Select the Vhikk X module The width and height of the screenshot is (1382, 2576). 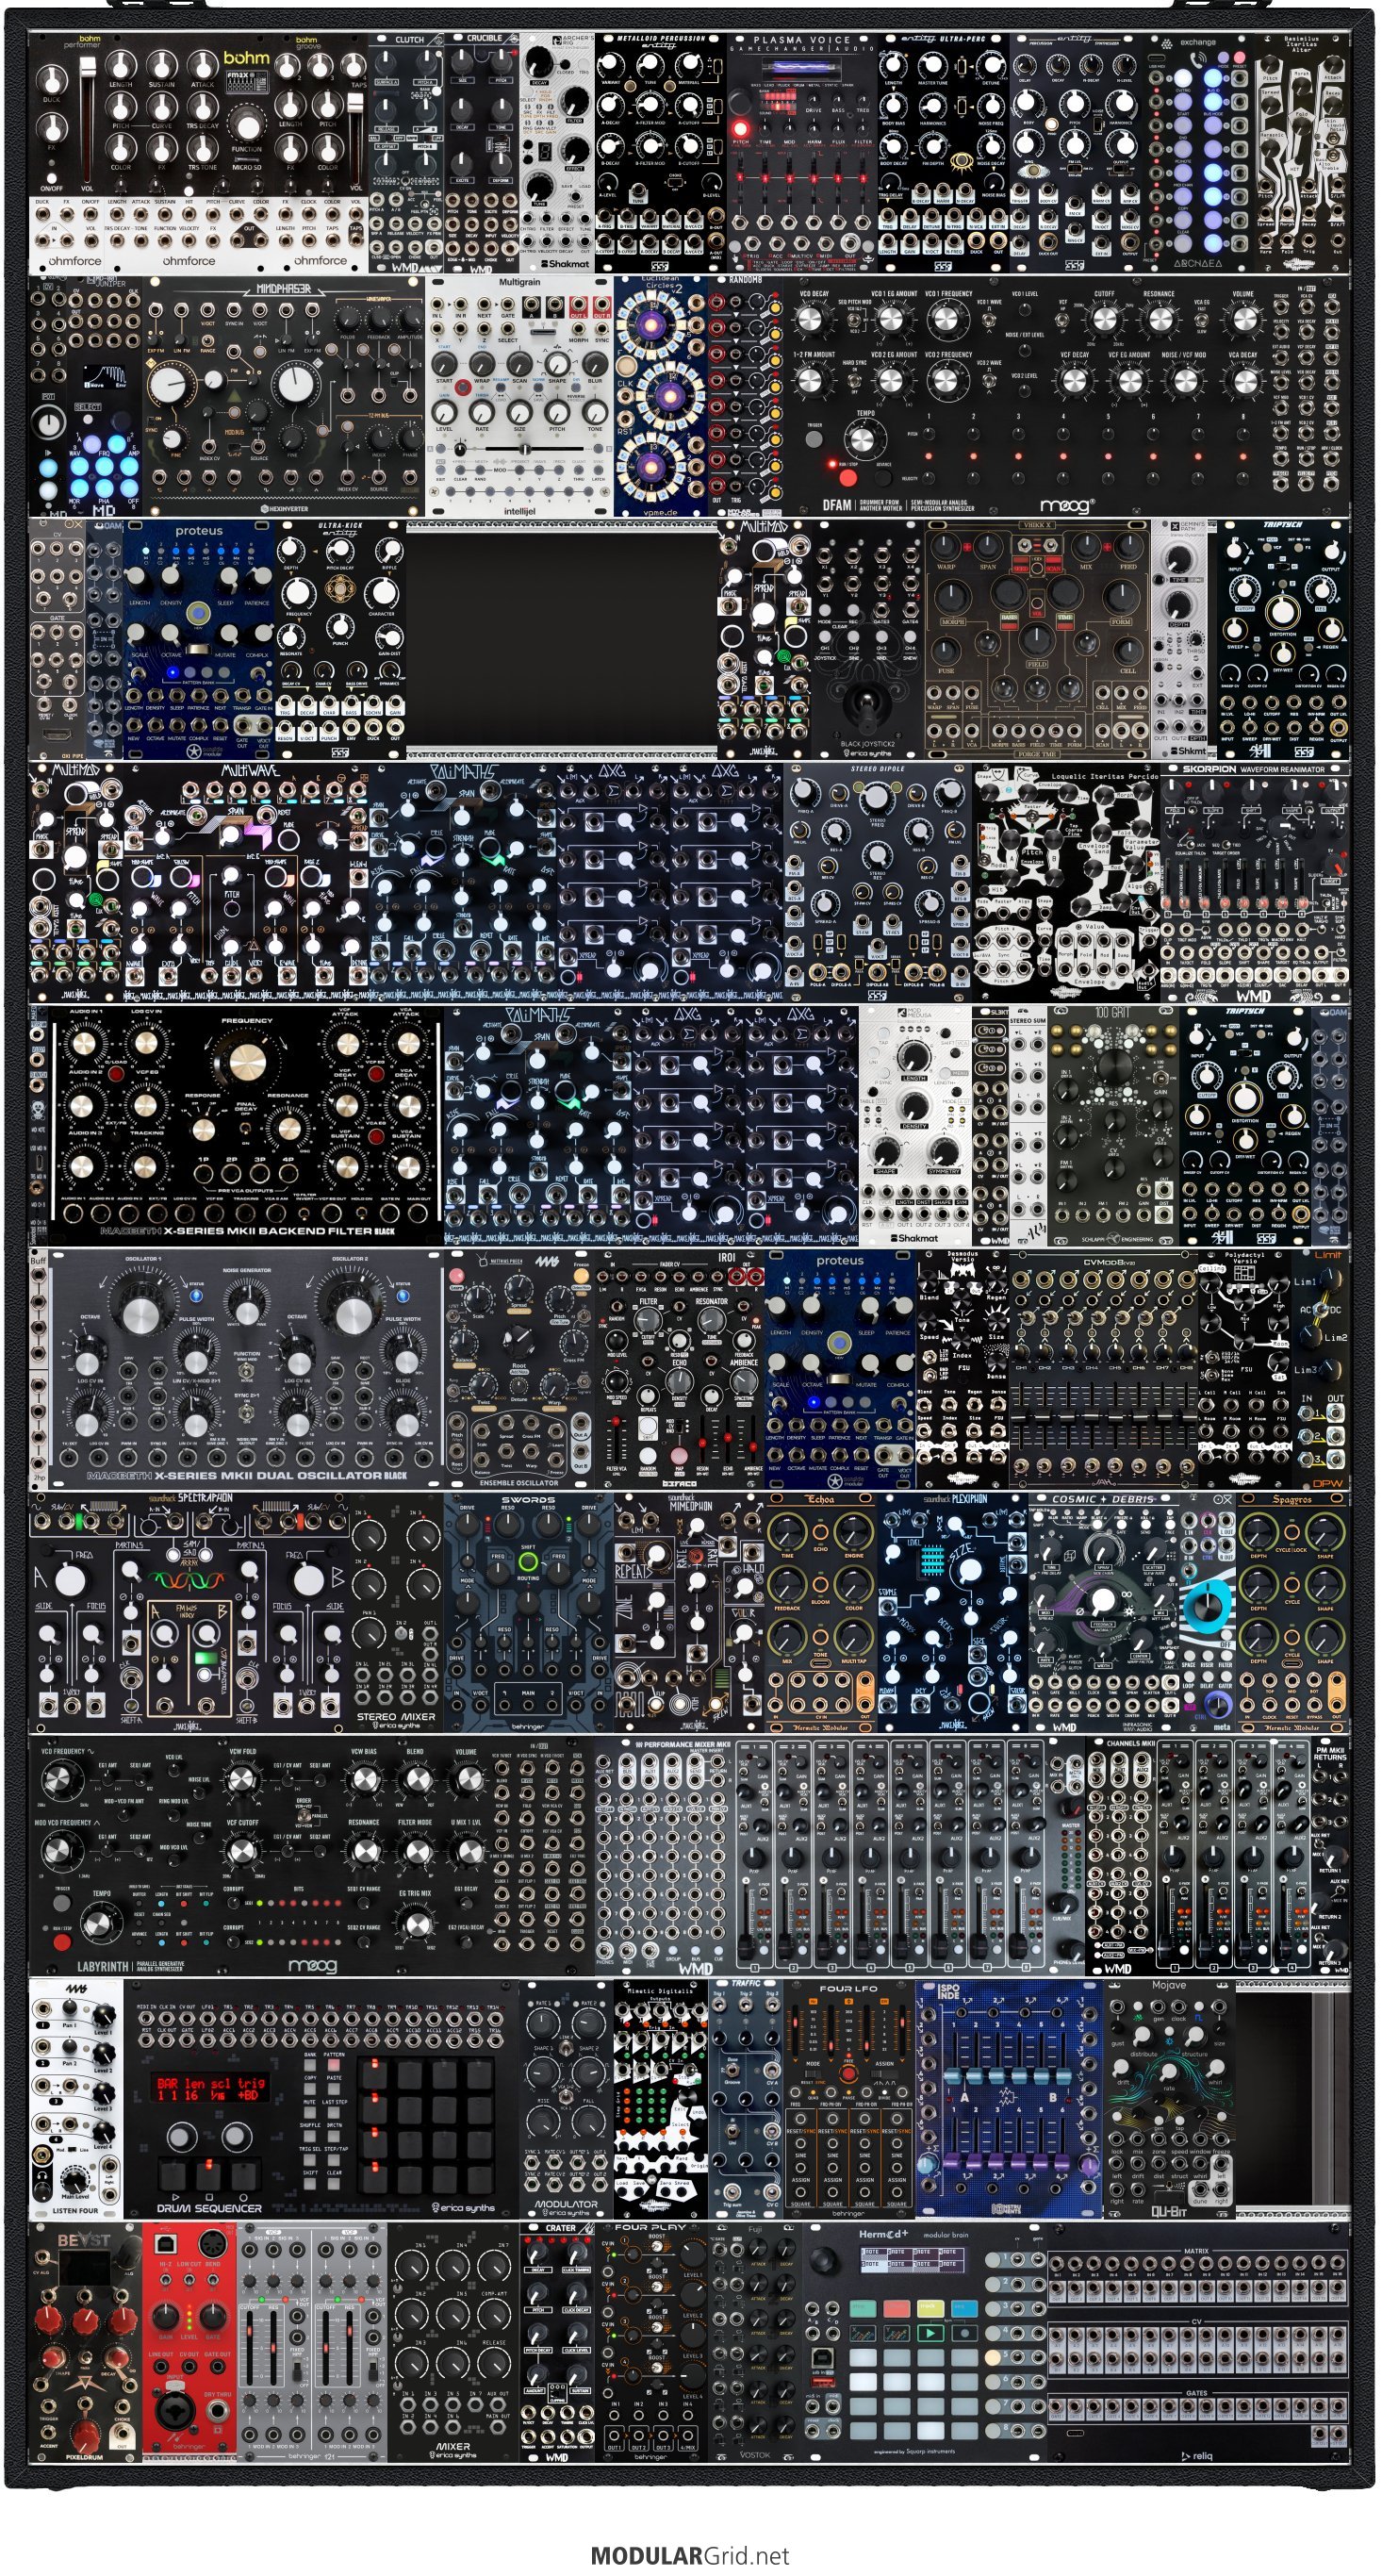click(1037, 639)
